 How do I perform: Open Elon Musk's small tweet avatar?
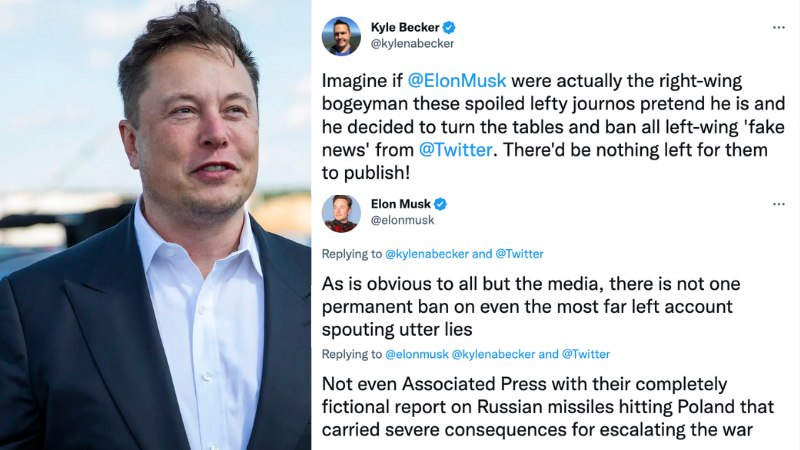point(341,213)
